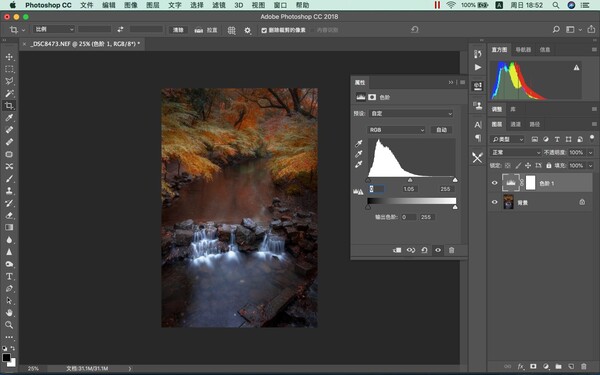Click the black point eyedropper in Levels
The image size is (600, 375).
(359, 143)
